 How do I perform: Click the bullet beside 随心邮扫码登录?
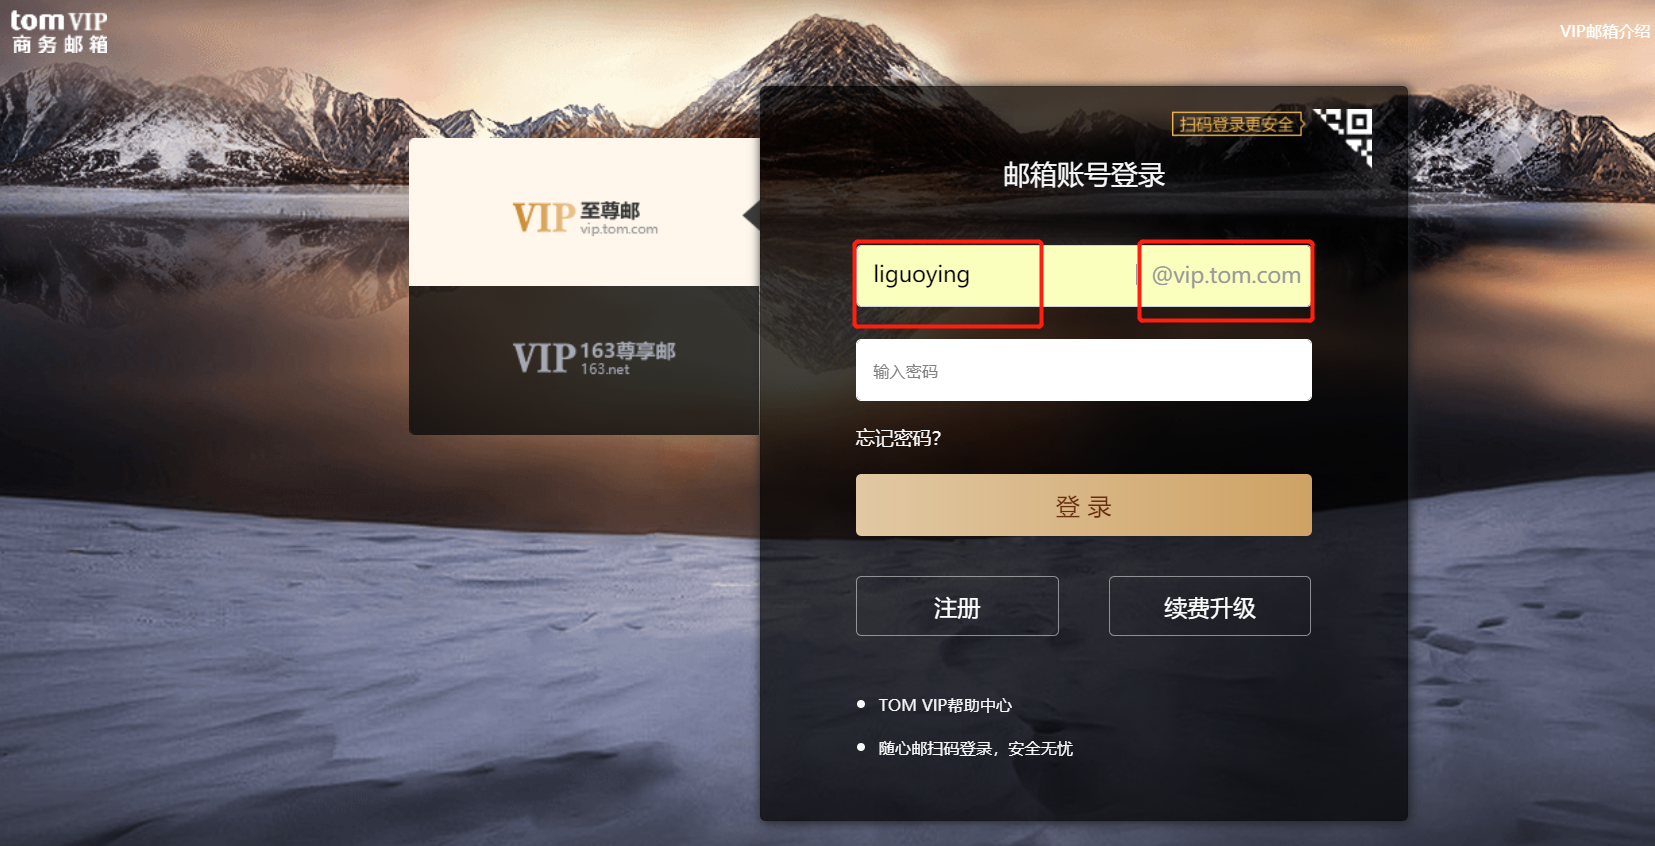[861, 747]
